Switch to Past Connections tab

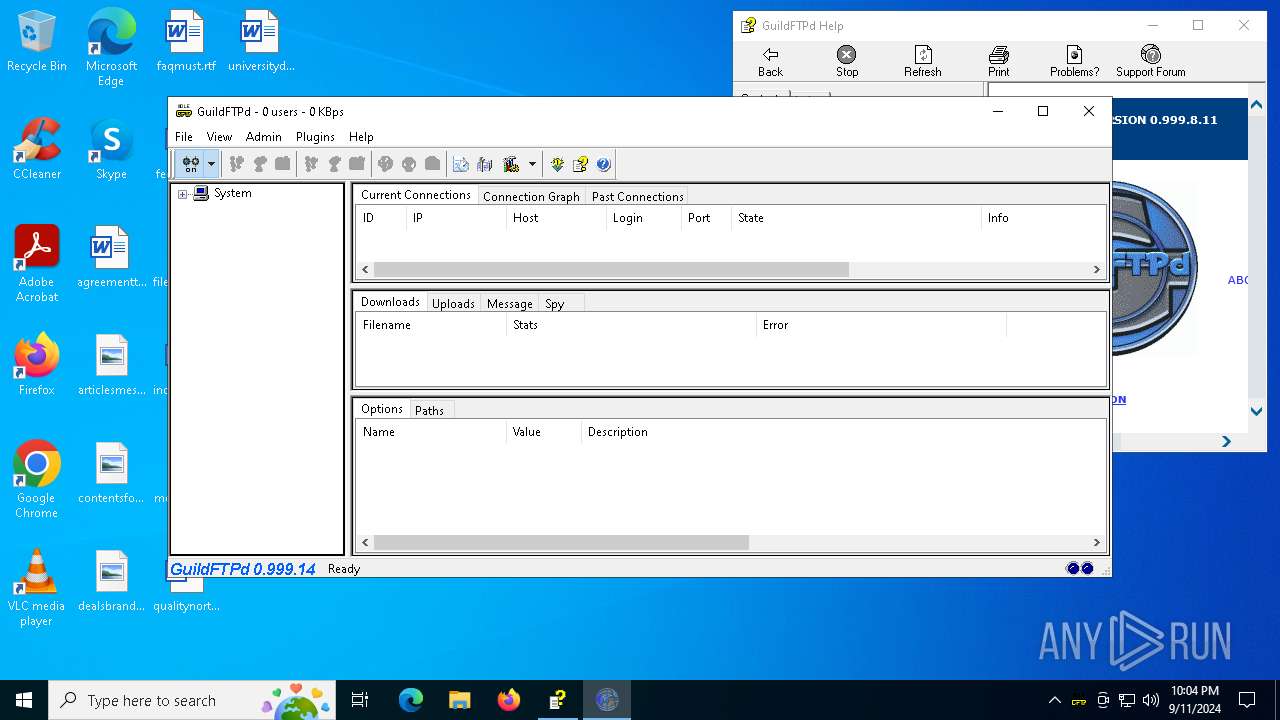[637, 197]
